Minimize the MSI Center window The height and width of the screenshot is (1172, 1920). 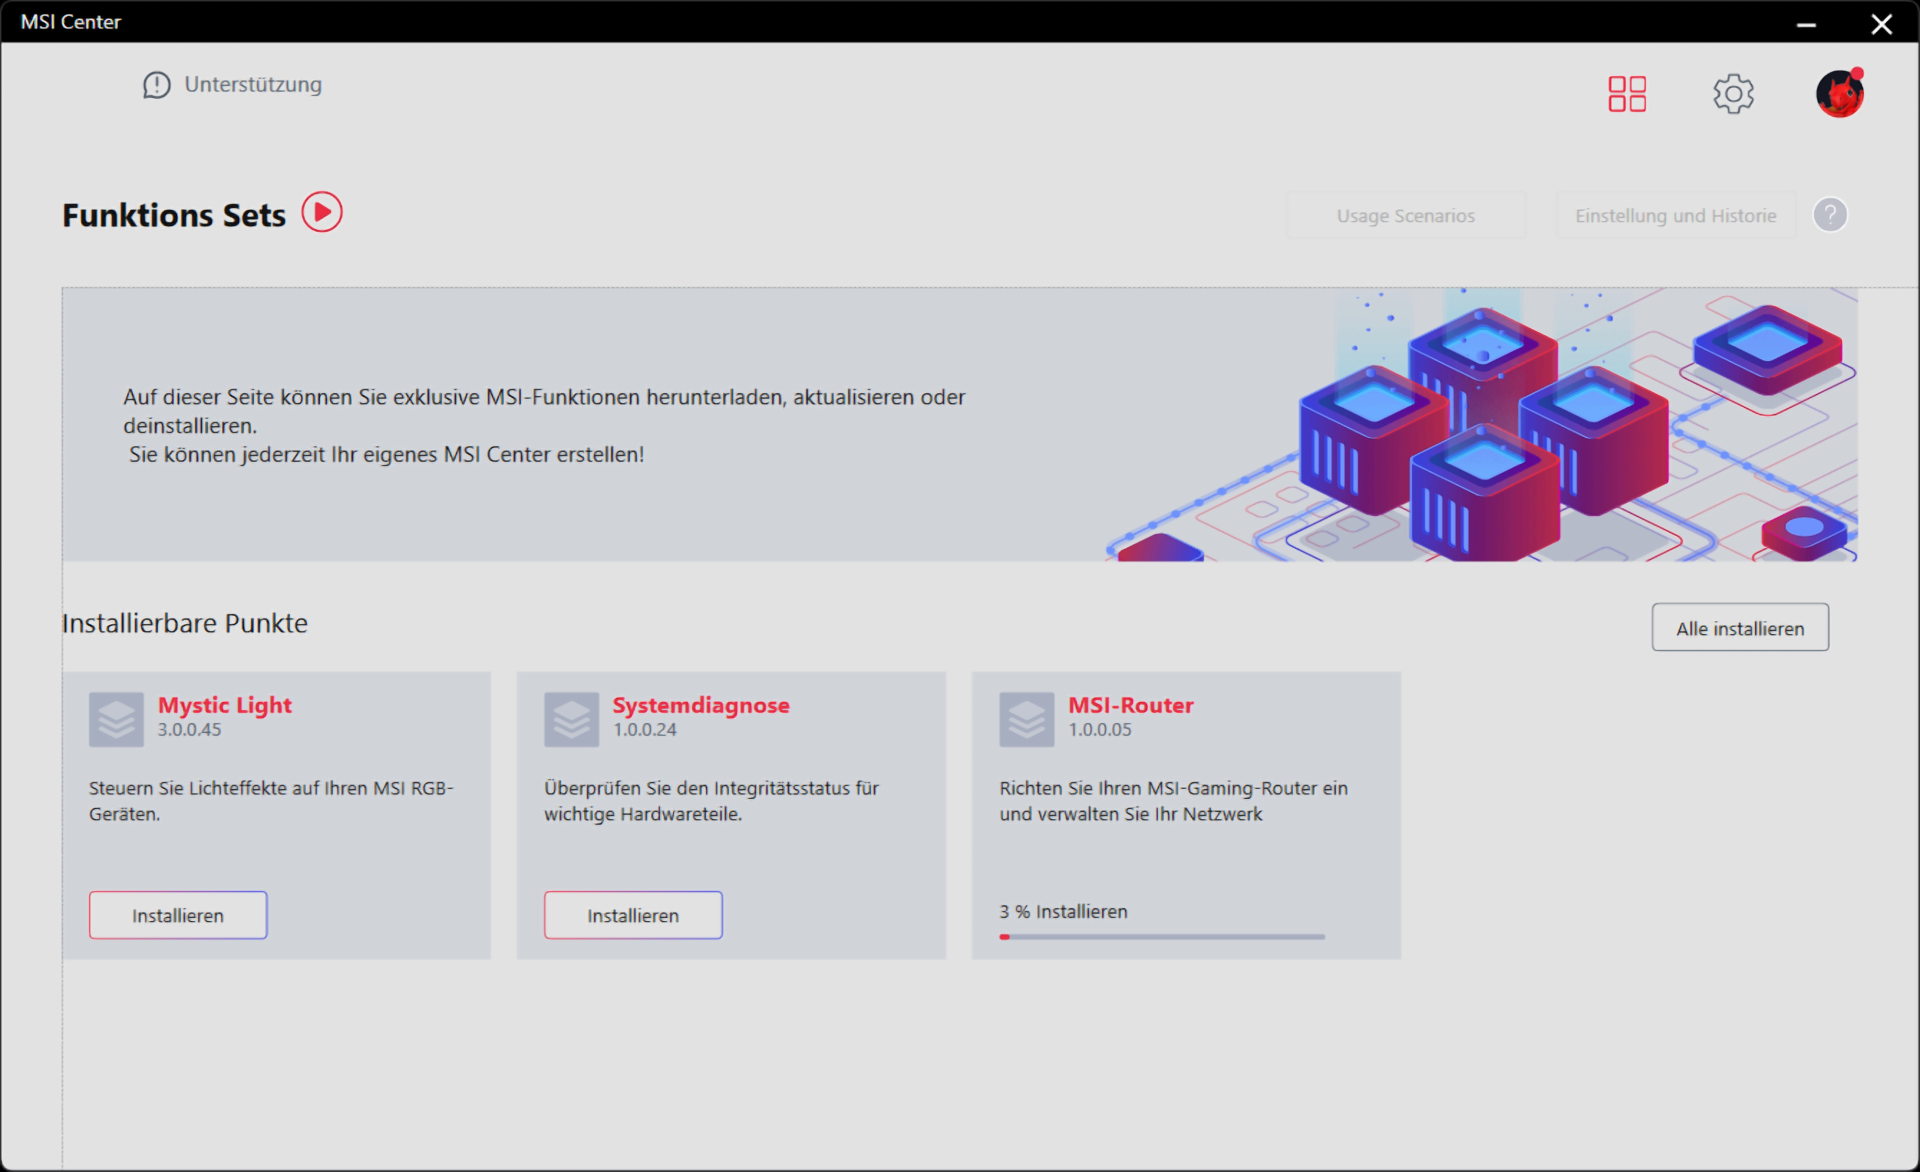[1806, 23]
